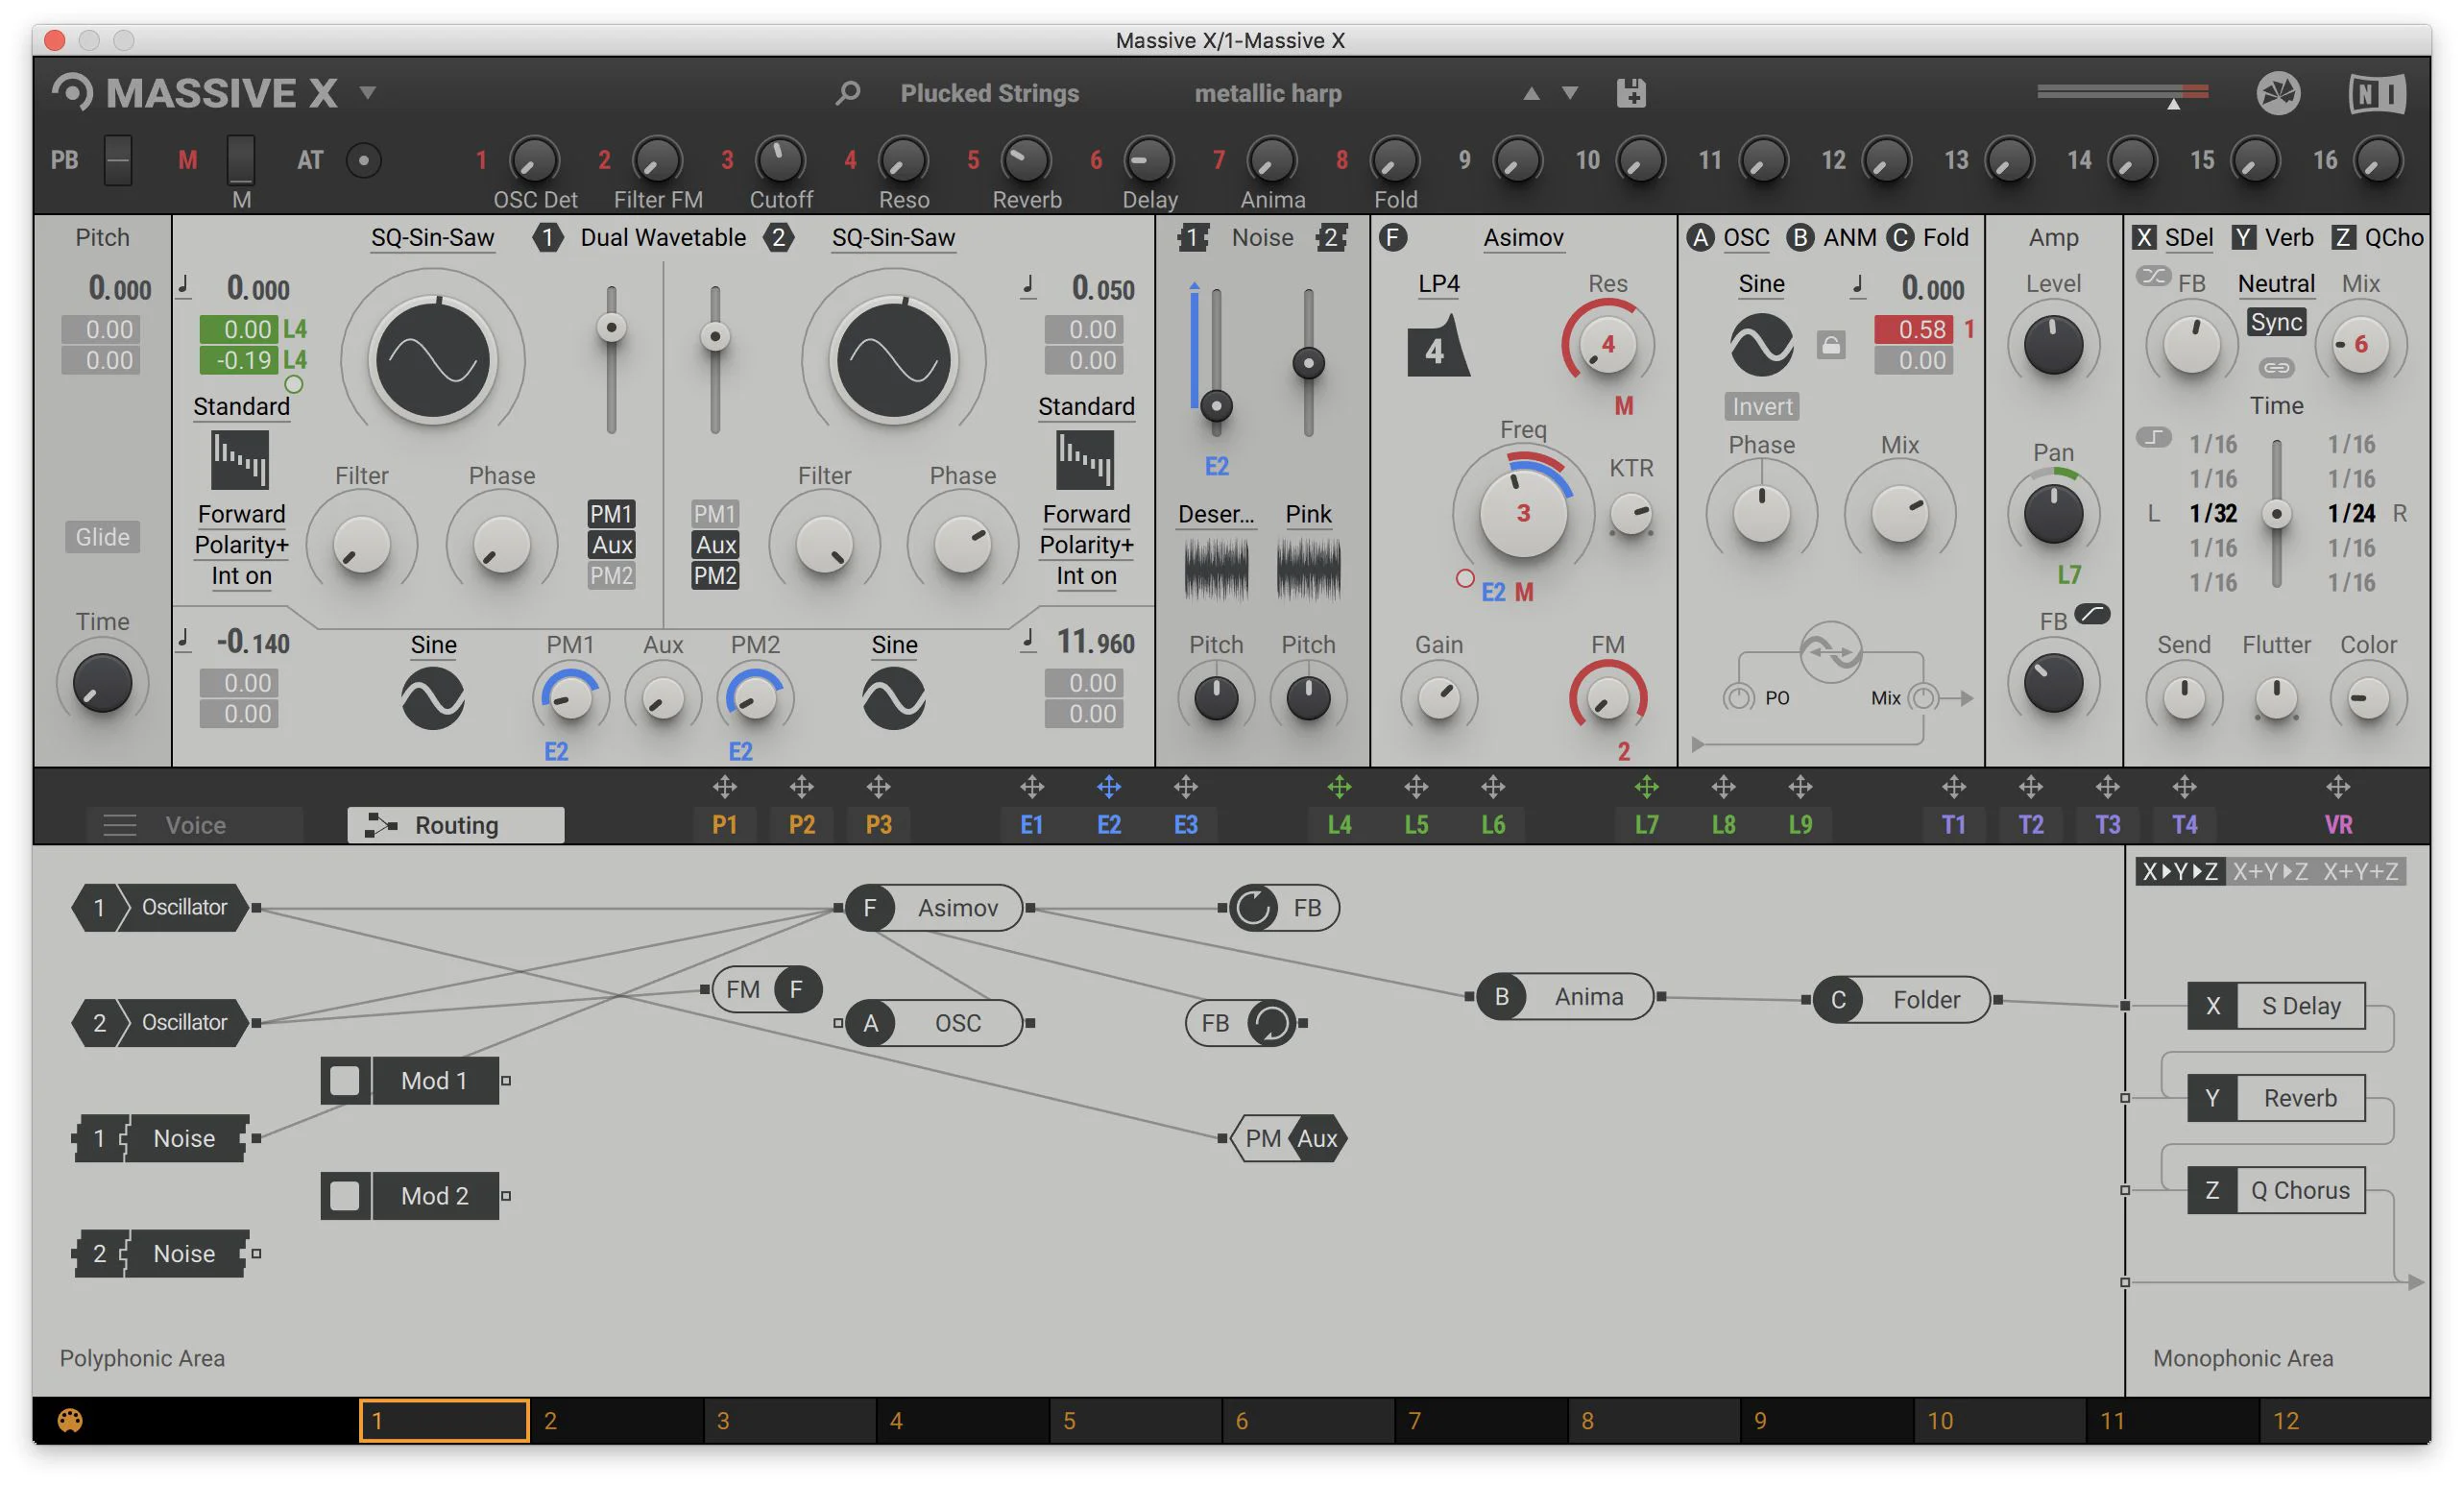Click the master volume slider at top right
The width and height of the screenshot is (2464, 1485).
tap(2120, 90)
